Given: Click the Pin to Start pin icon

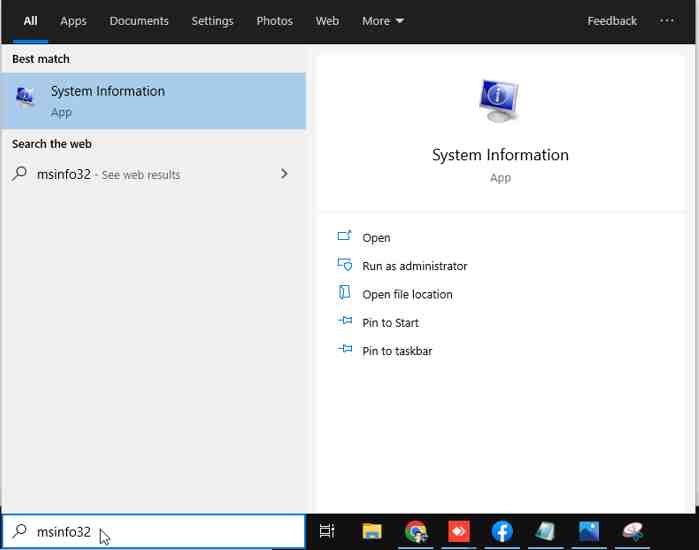Looking at the screenshot, I should 345,320.
